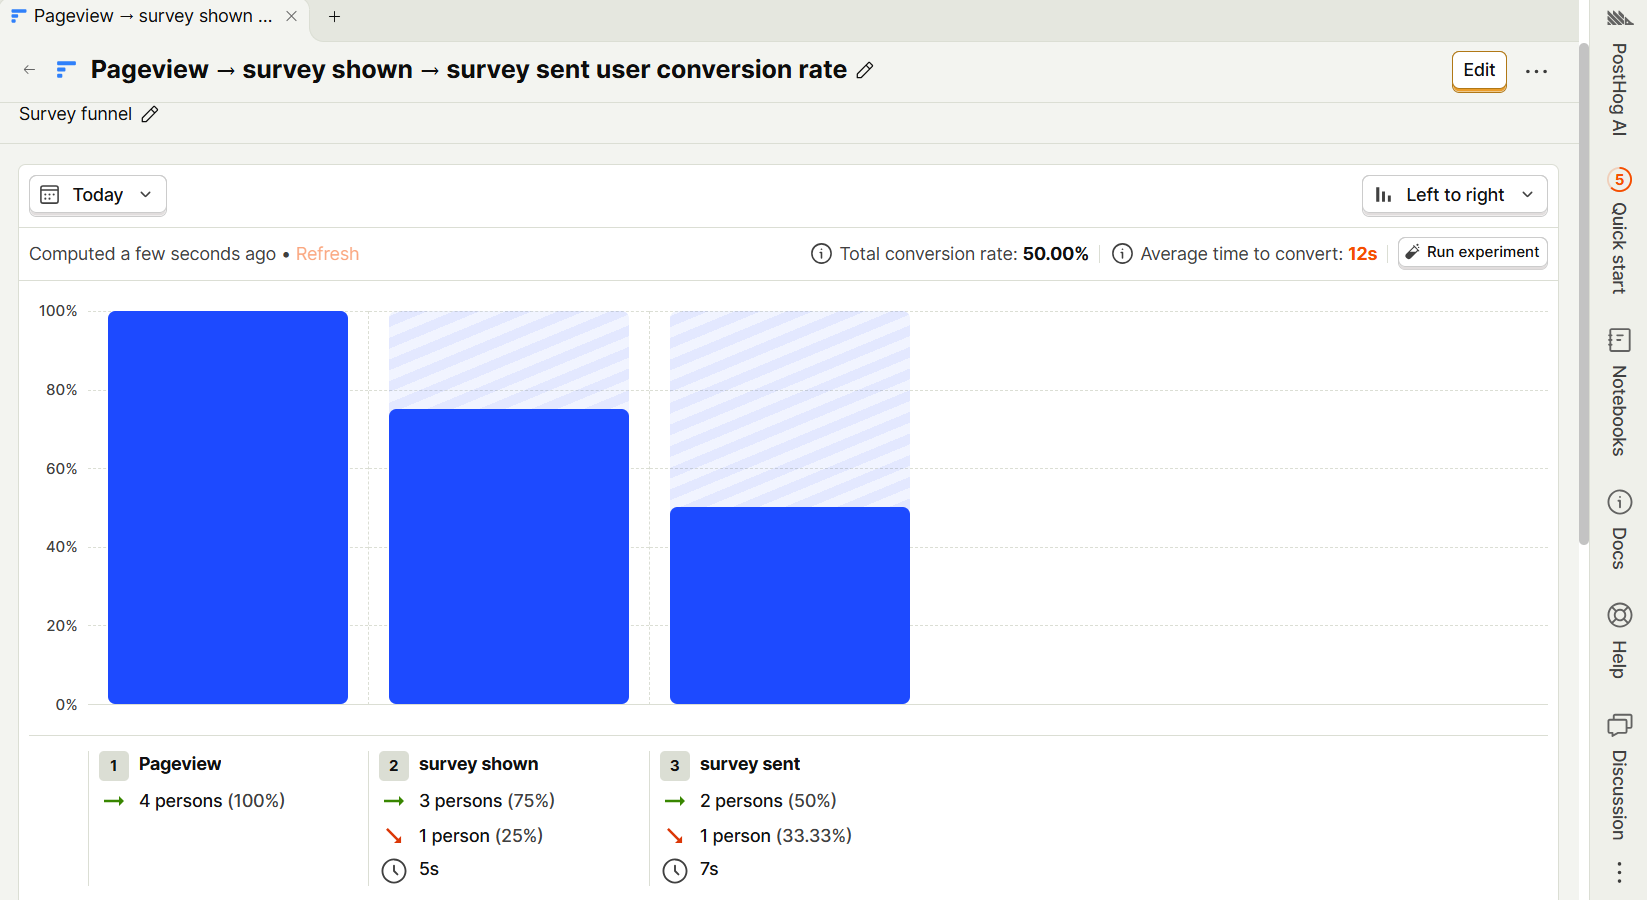Open the Today date range dropdown

coord(97,194)
